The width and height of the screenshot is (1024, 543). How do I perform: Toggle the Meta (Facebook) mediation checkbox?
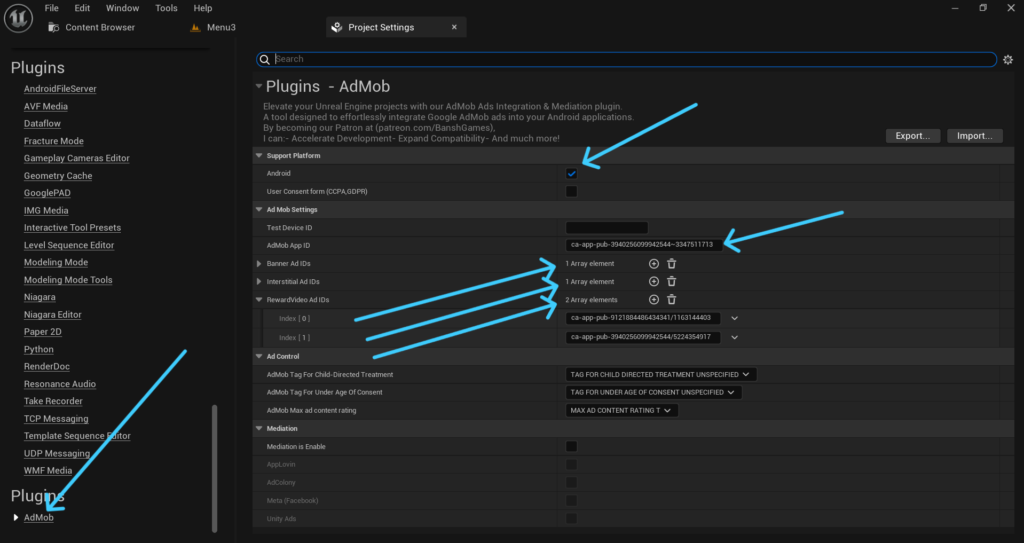pos(571,501)
